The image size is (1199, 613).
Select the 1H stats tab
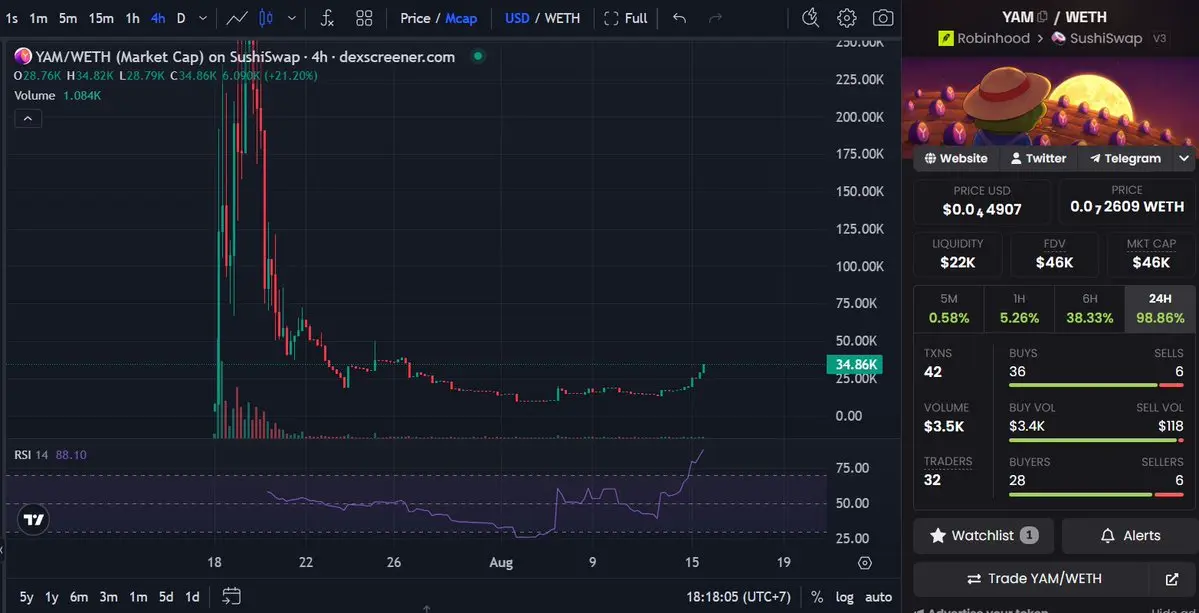tap(1019, 309)
